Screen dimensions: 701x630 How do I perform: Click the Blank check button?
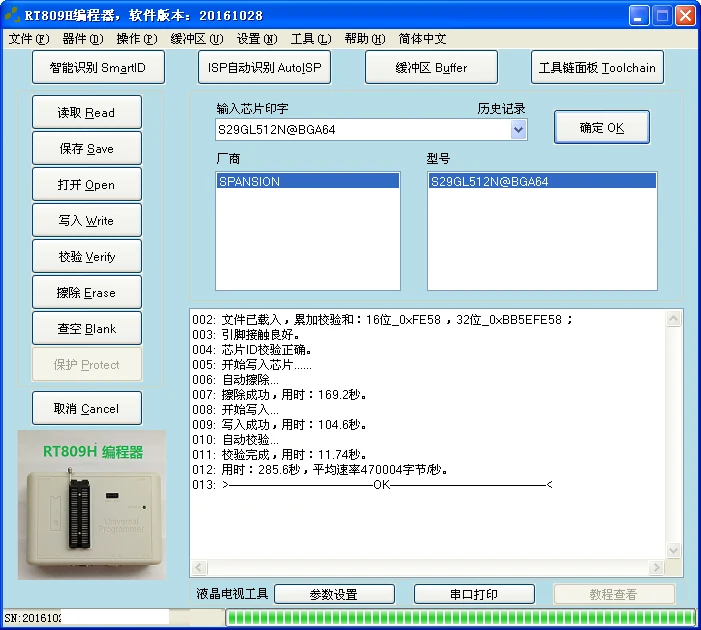point(87,328)
